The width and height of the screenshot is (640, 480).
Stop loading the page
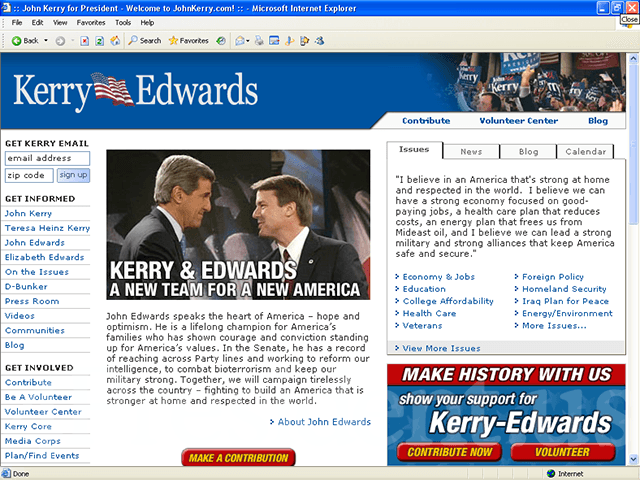[x=84, y=41]
